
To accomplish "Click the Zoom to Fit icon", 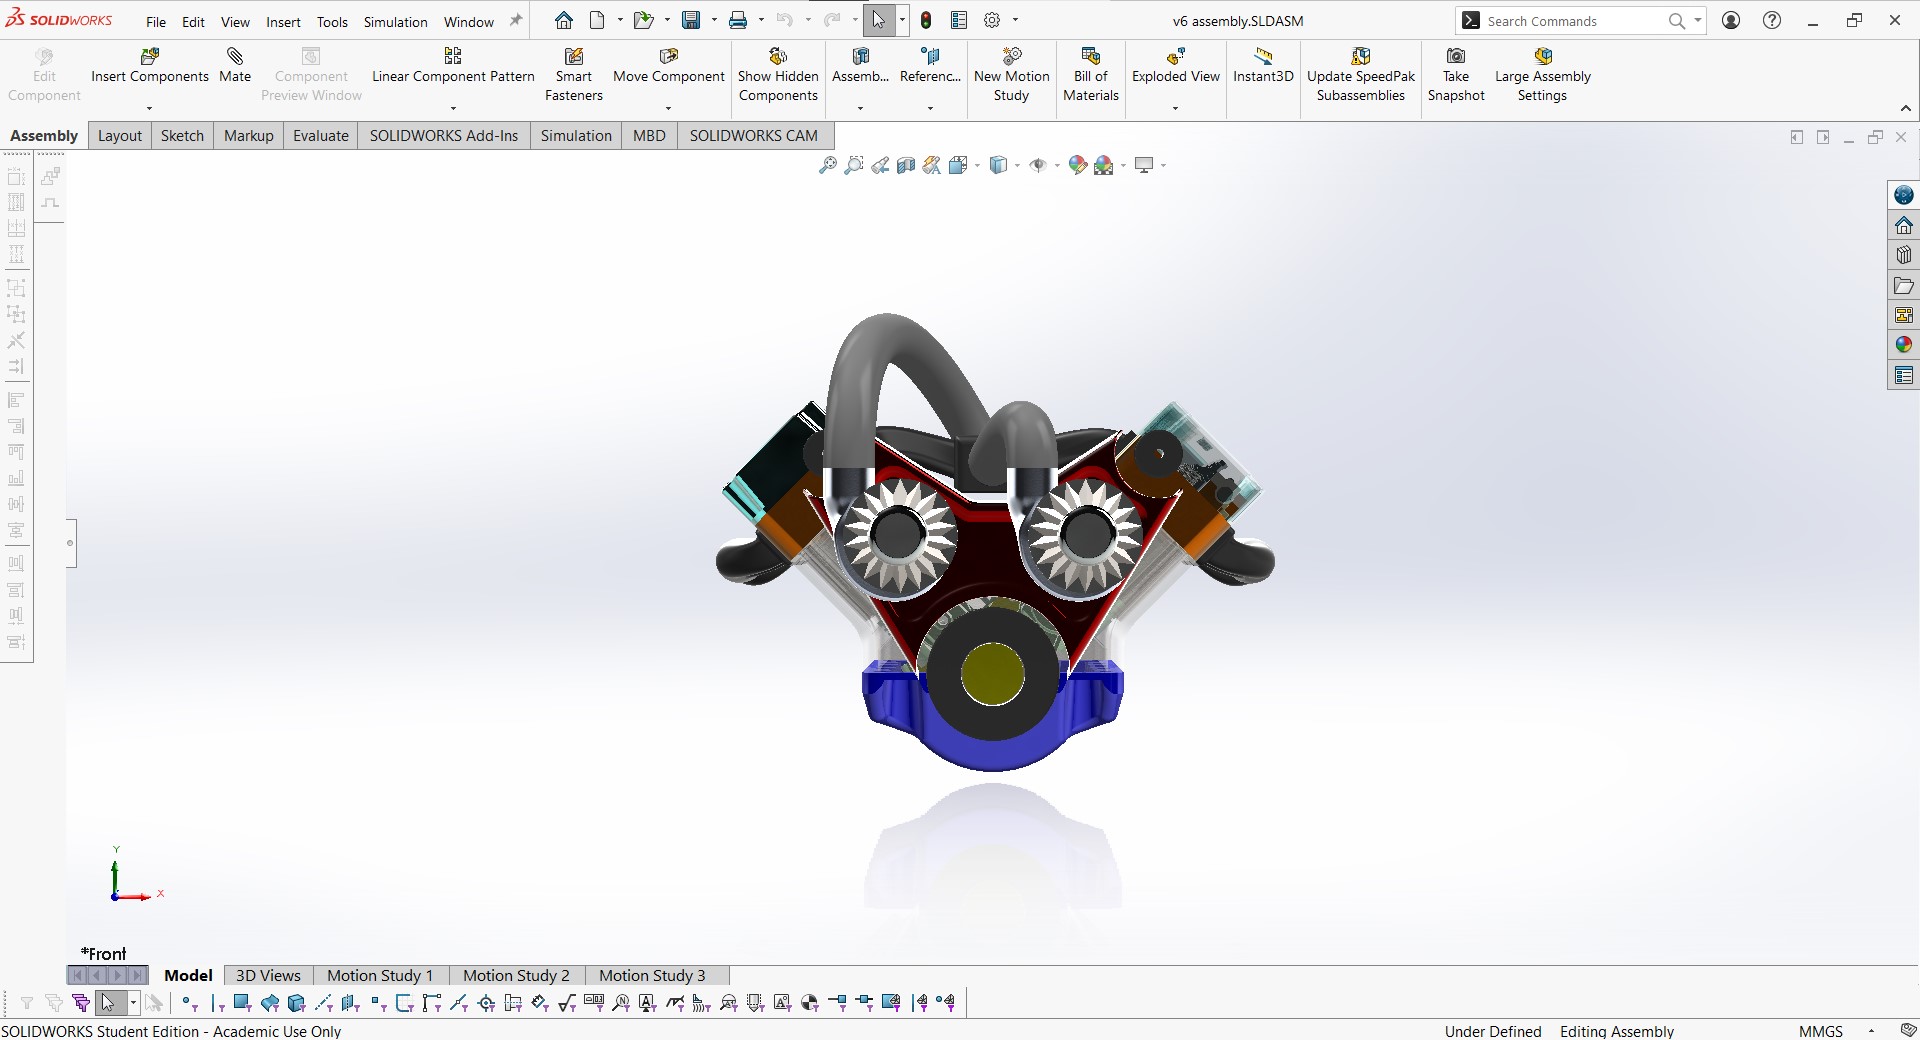I will pyautogui.click(x=827, y=166).
